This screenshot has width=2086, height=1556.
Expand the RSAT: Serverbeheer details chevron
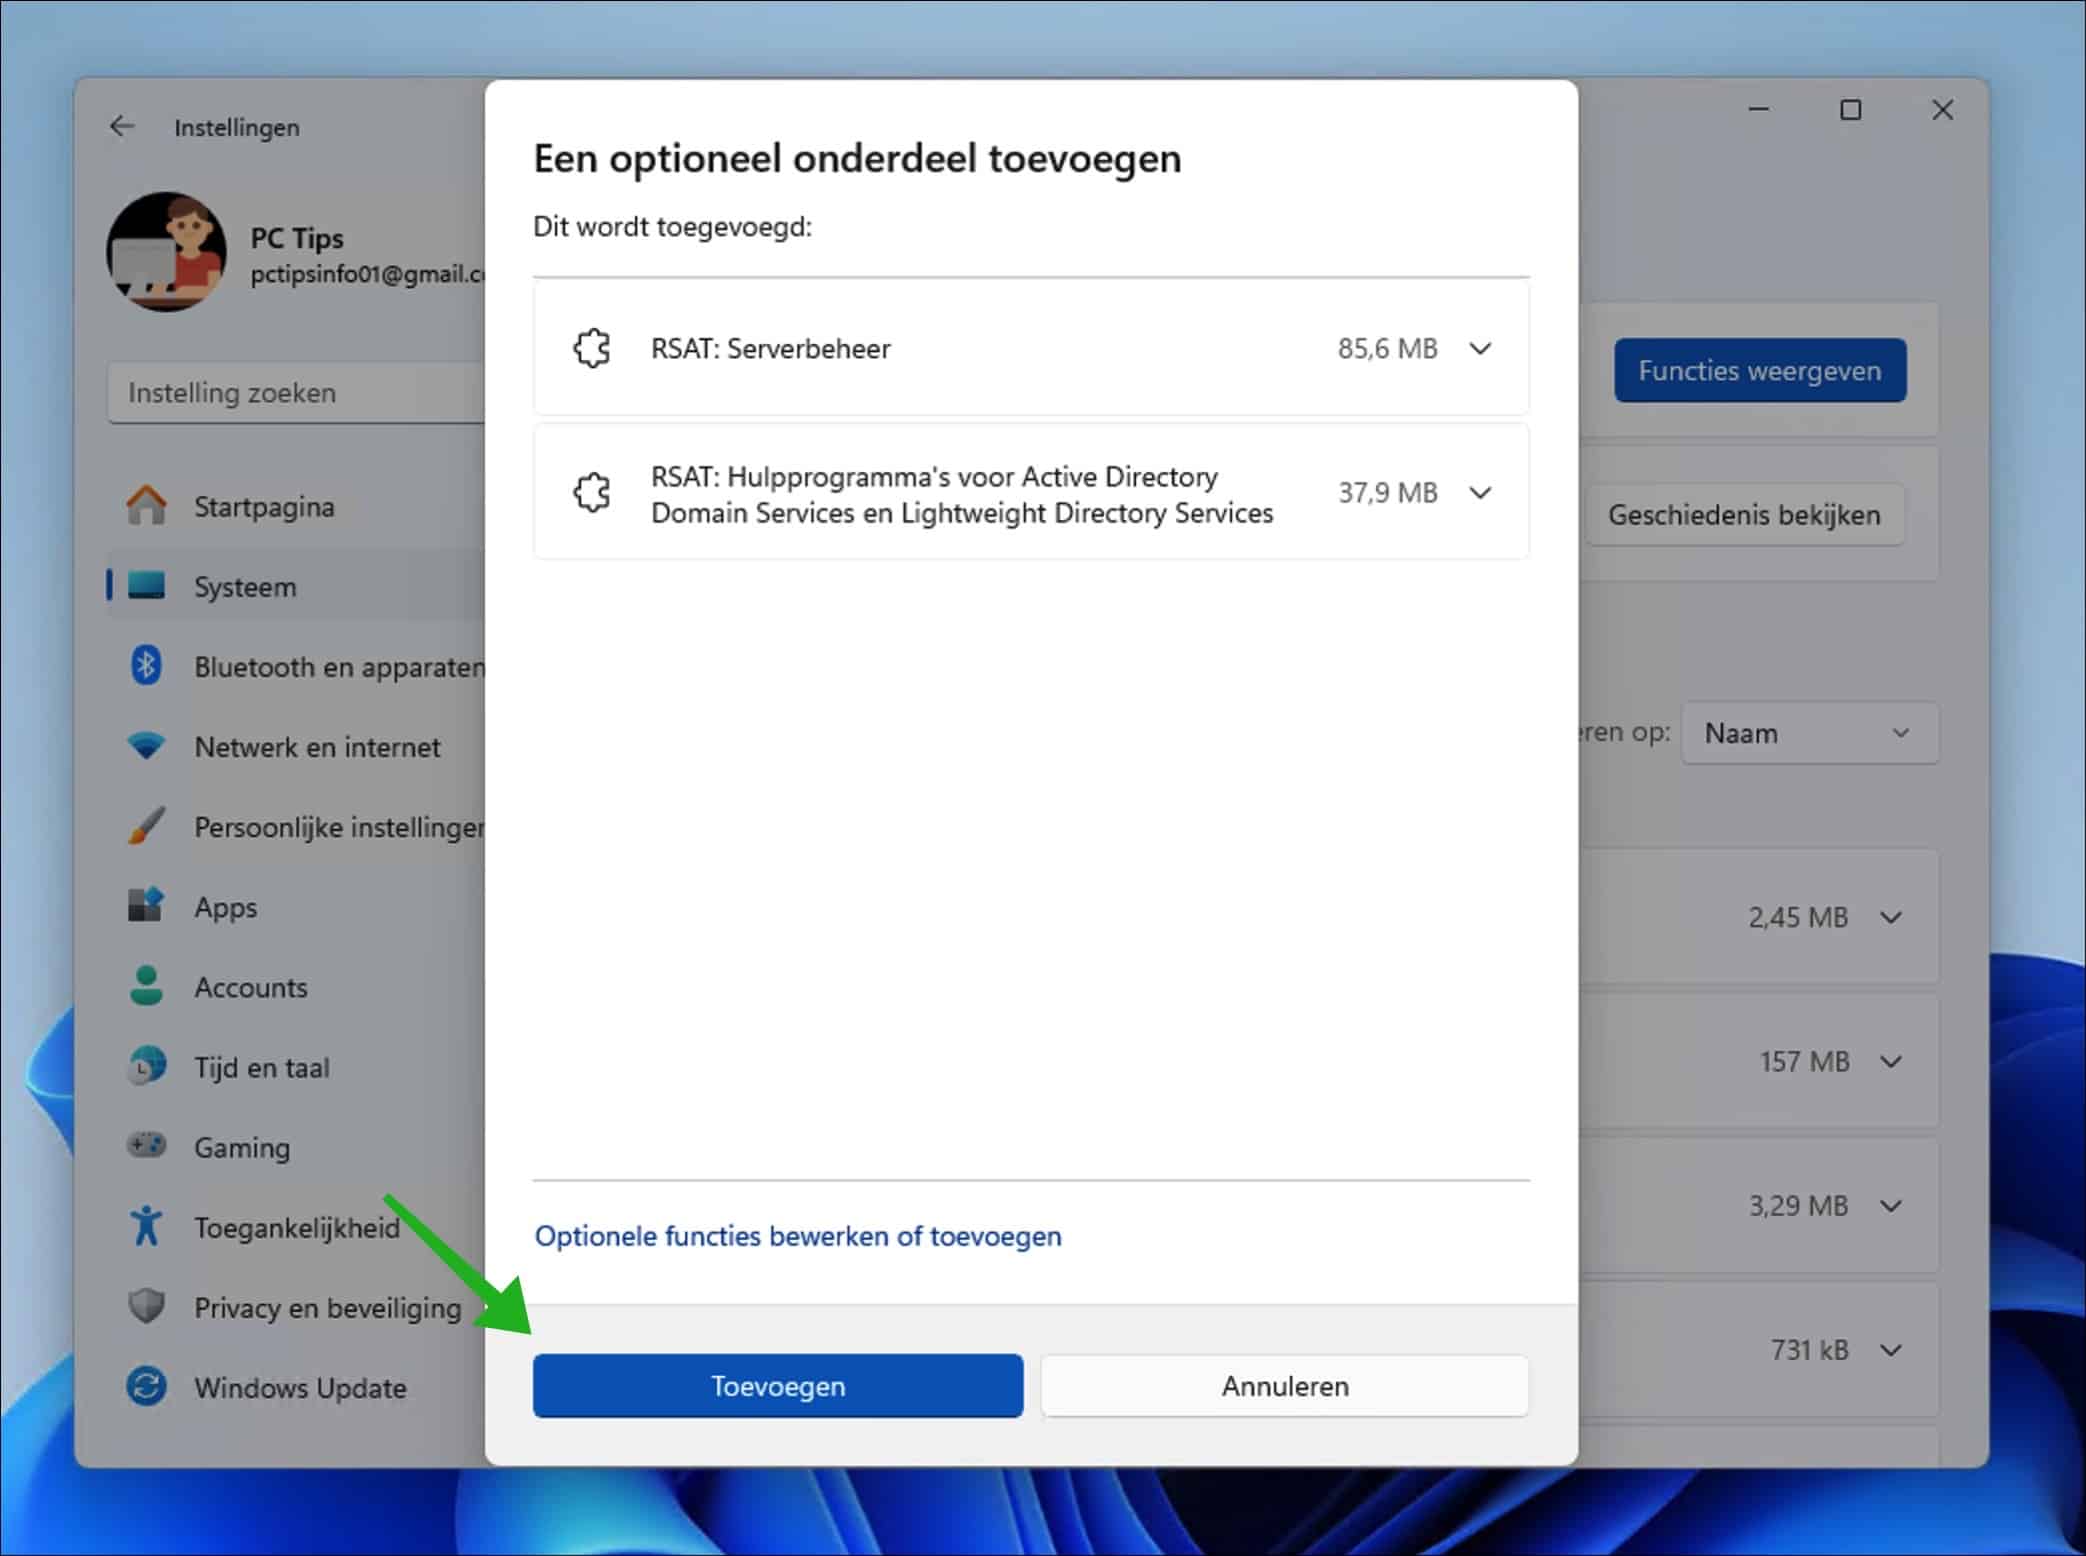coord(1480,348)
